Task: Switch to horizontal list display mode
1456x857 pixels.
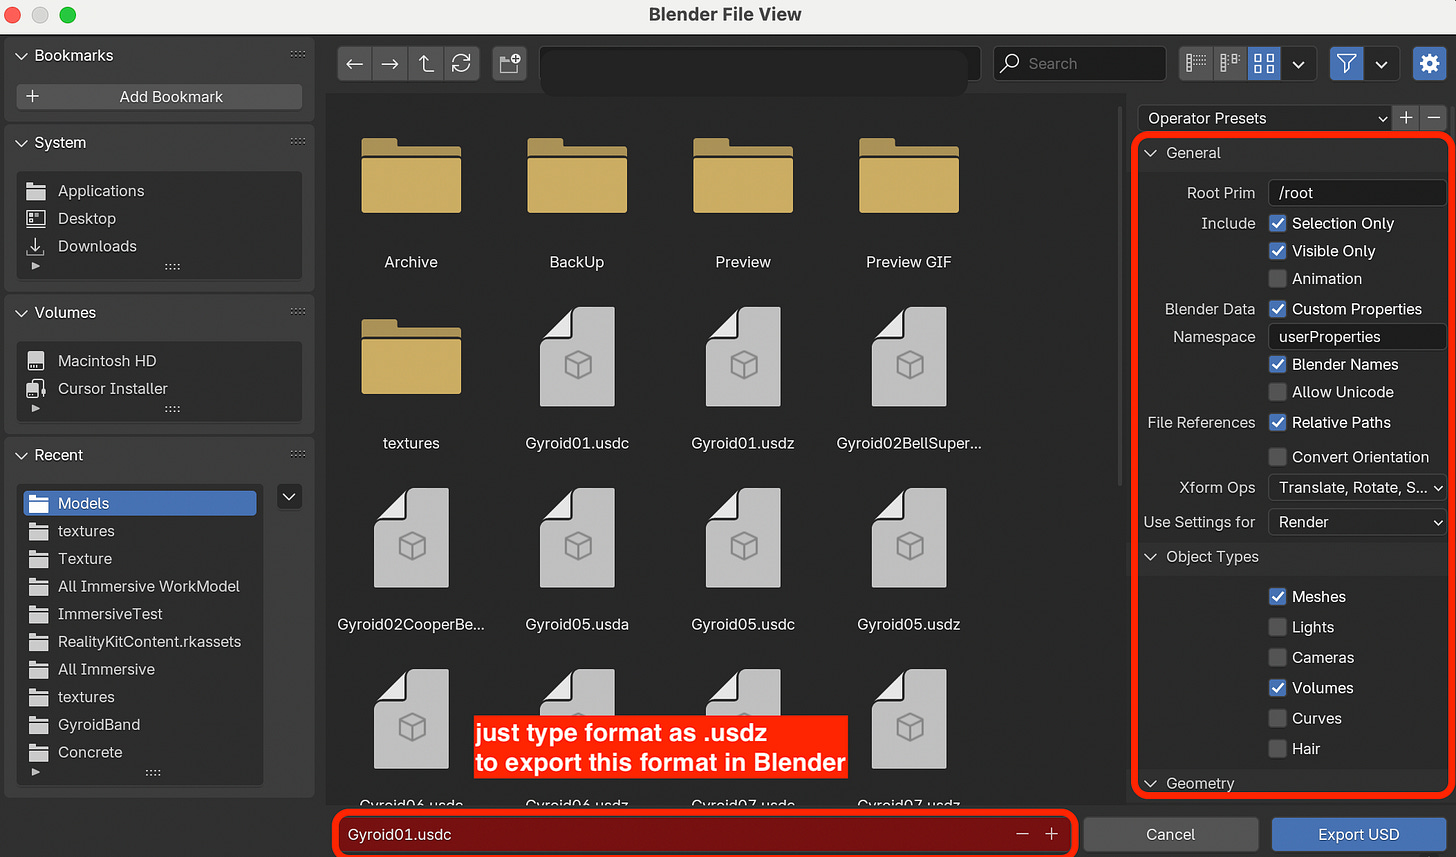Action: click(x=1229, y=63)
